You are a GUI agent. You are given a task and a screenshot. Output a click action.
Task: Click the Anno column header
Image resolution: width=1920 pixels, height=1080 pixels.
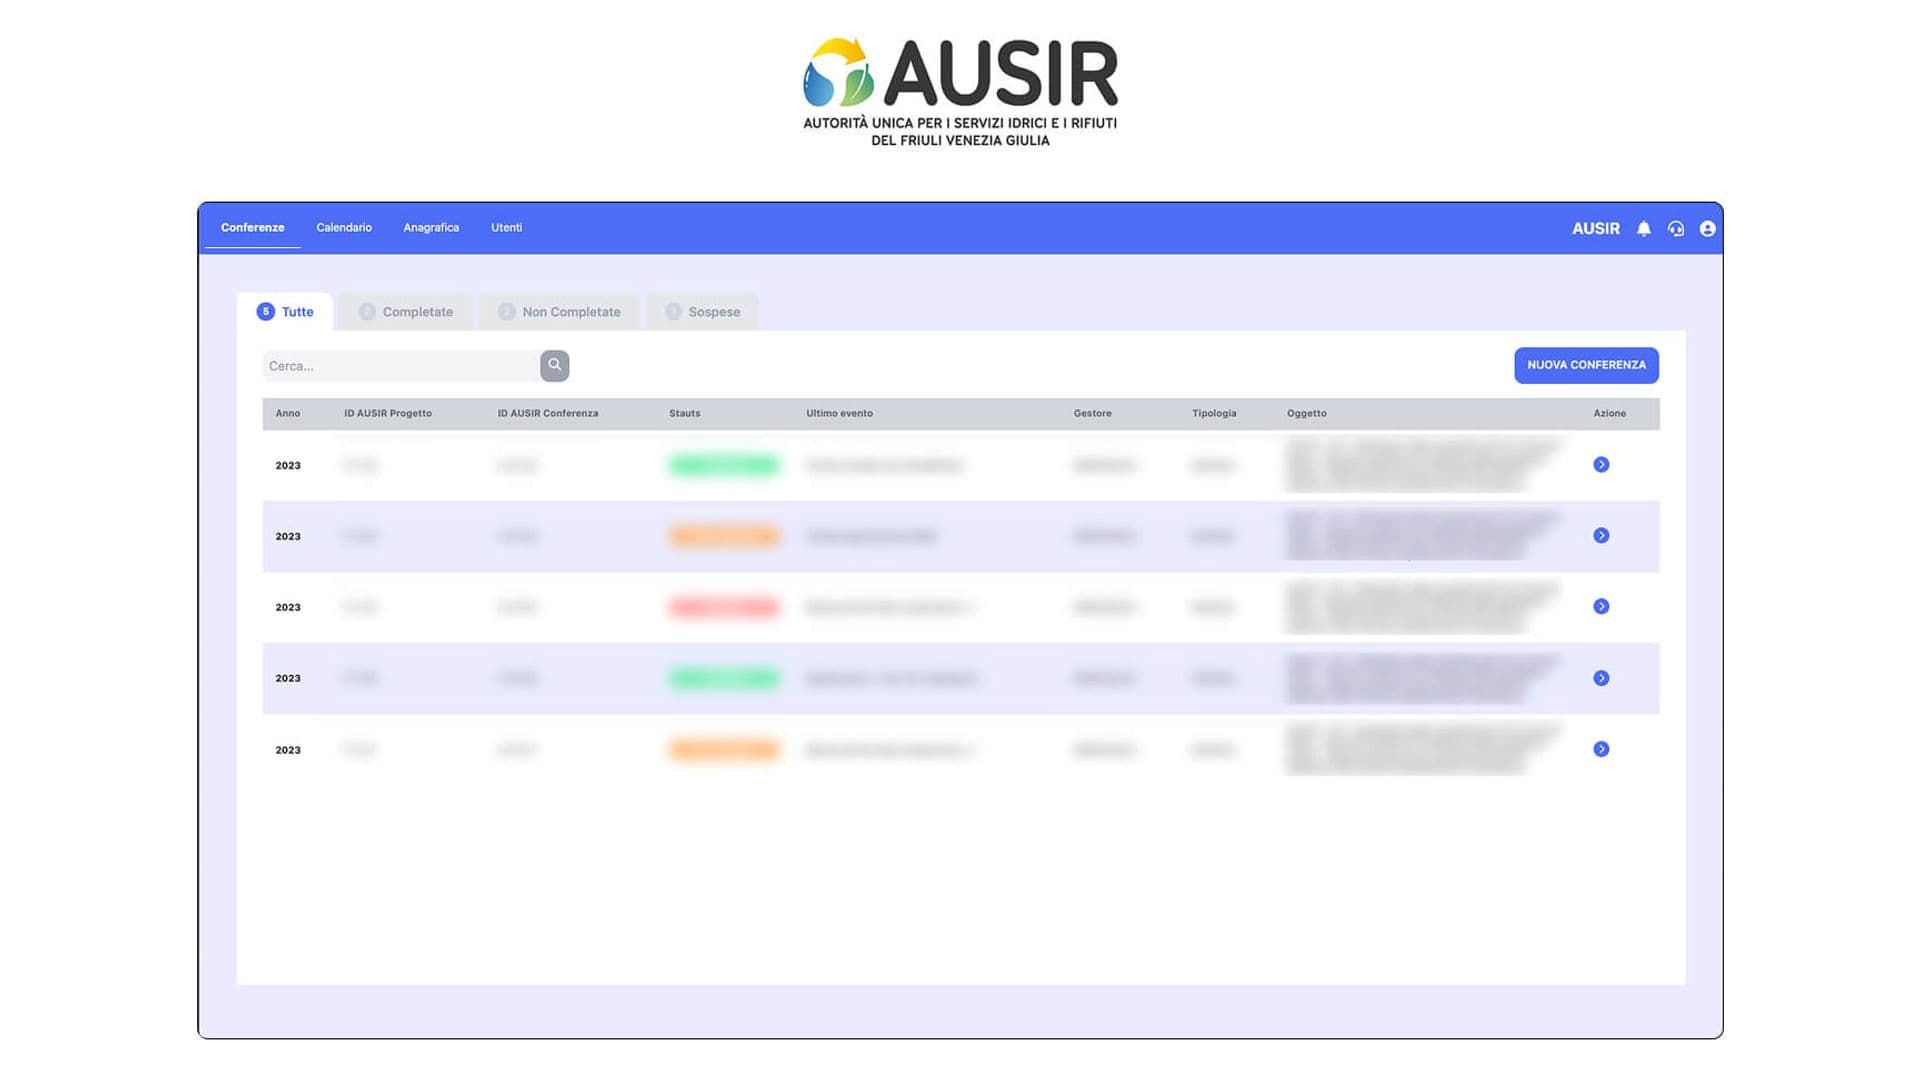[288, 413]
